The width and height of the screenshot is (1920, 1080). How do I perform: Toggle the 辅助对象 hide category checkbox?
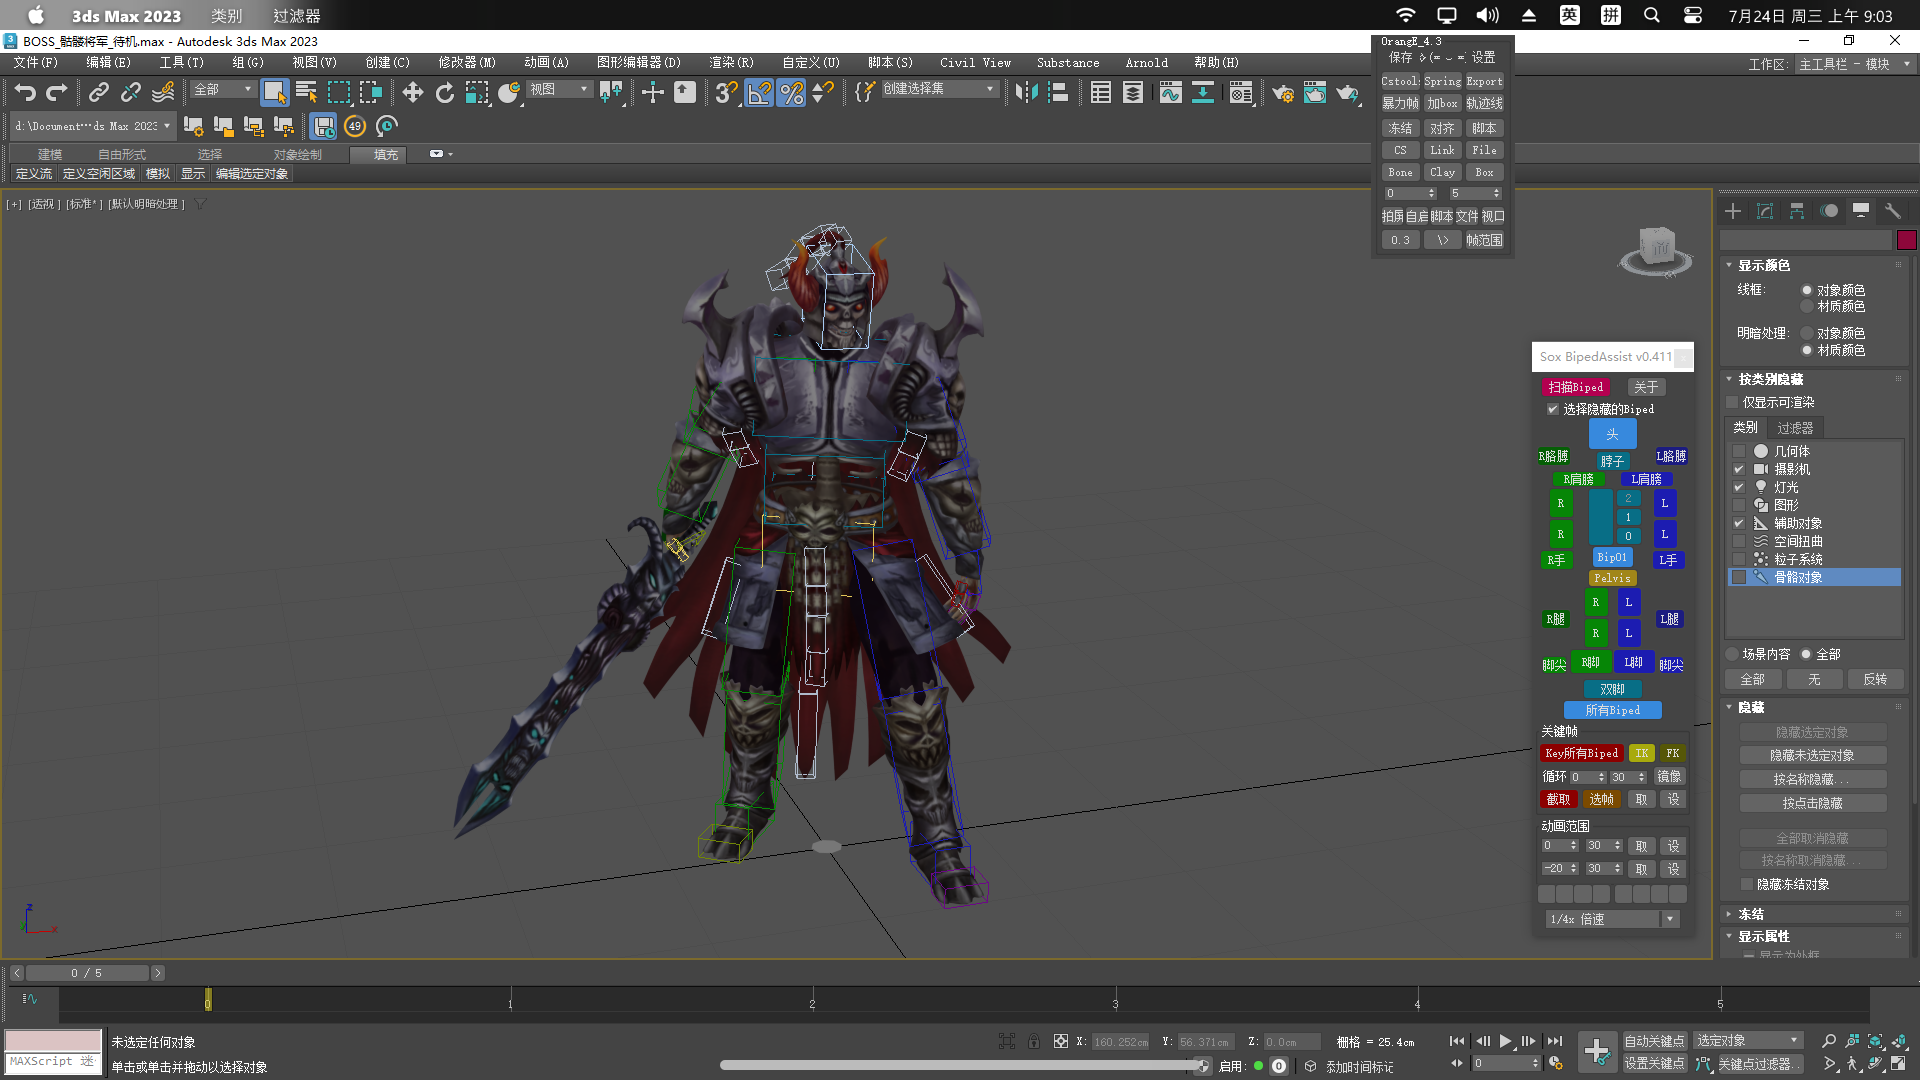coord(1739,523)
